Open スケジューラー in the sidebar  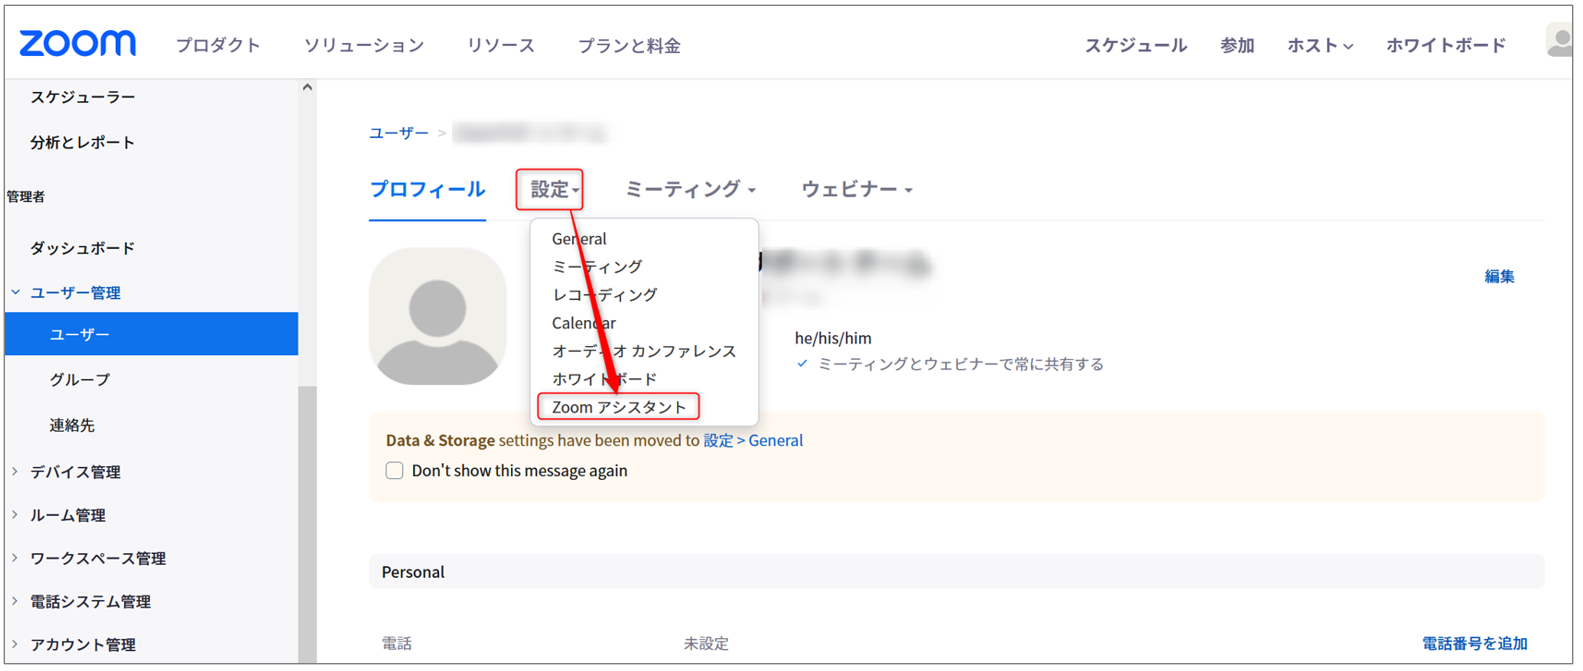[x=82, y=97]
